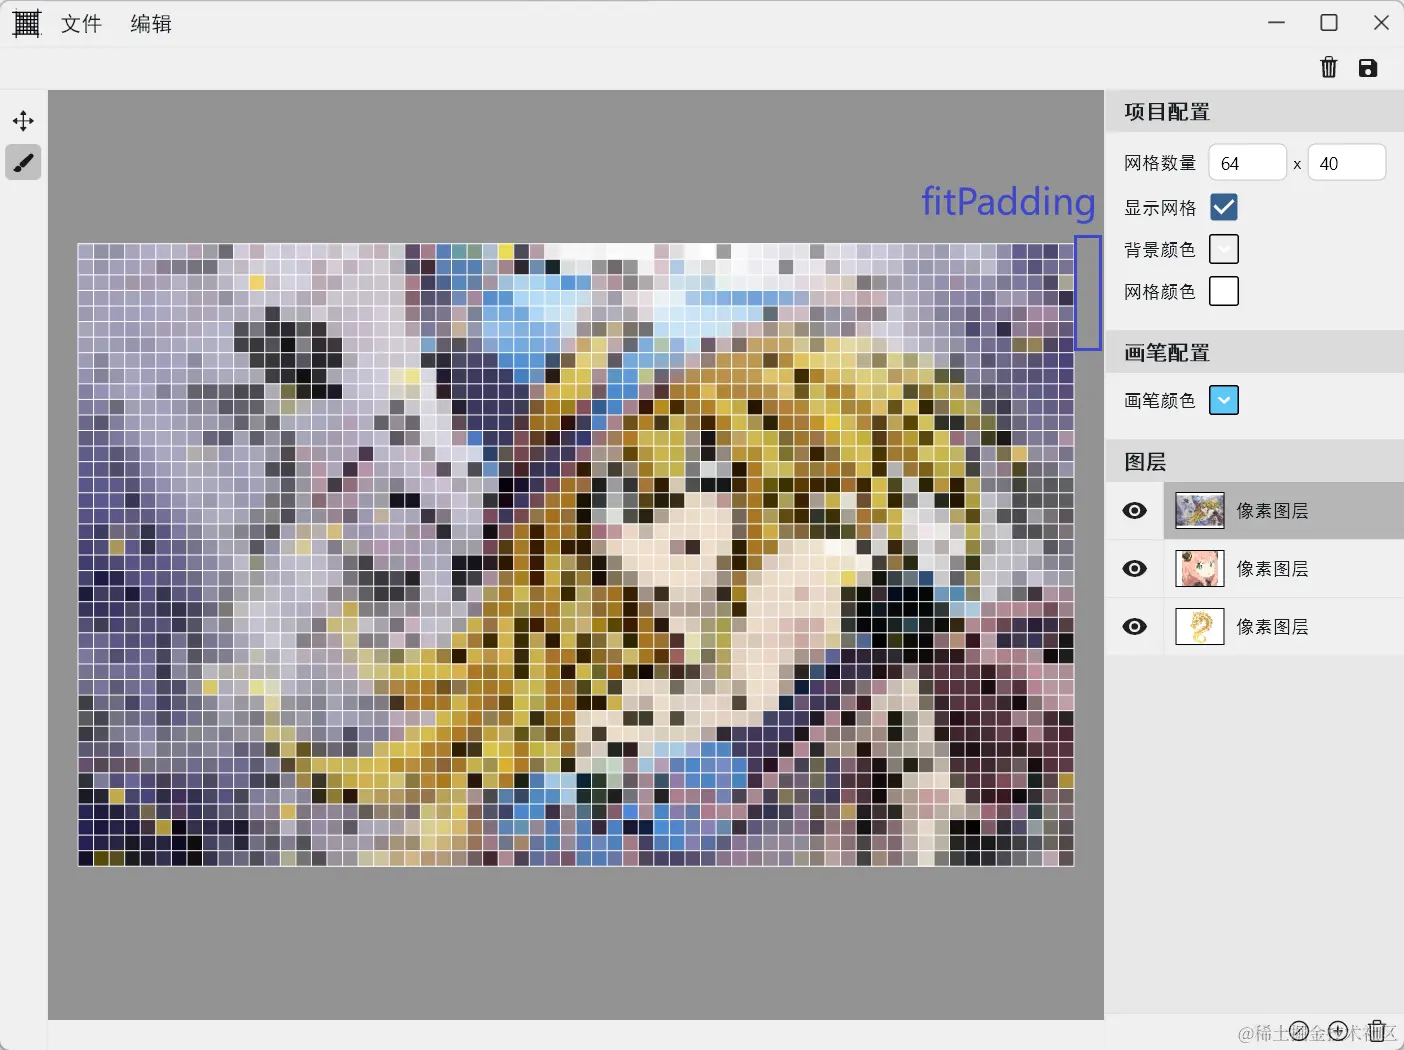This screenshot has width=1404, height=1050.
Task: Hide the pink-haired girl layer
Action: point(1134,569)
